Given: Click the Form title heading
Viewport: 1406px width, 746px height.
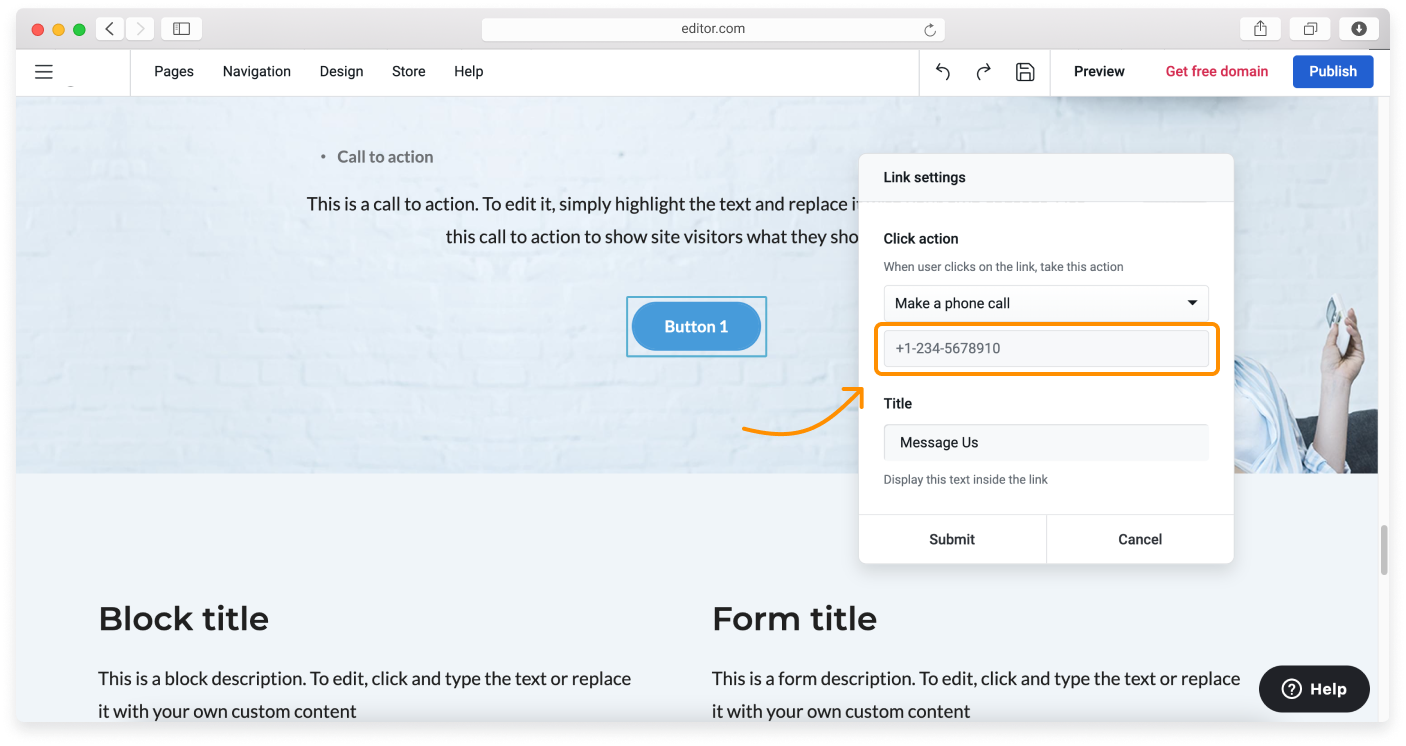Looking at the screenshot, I should [795, 619].
